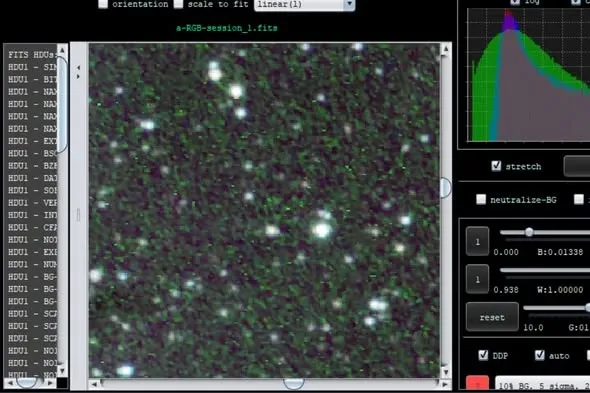Select the HDU1 - BIT row
Viewport: 590px width, 393px height.
(x=32, y=79)
